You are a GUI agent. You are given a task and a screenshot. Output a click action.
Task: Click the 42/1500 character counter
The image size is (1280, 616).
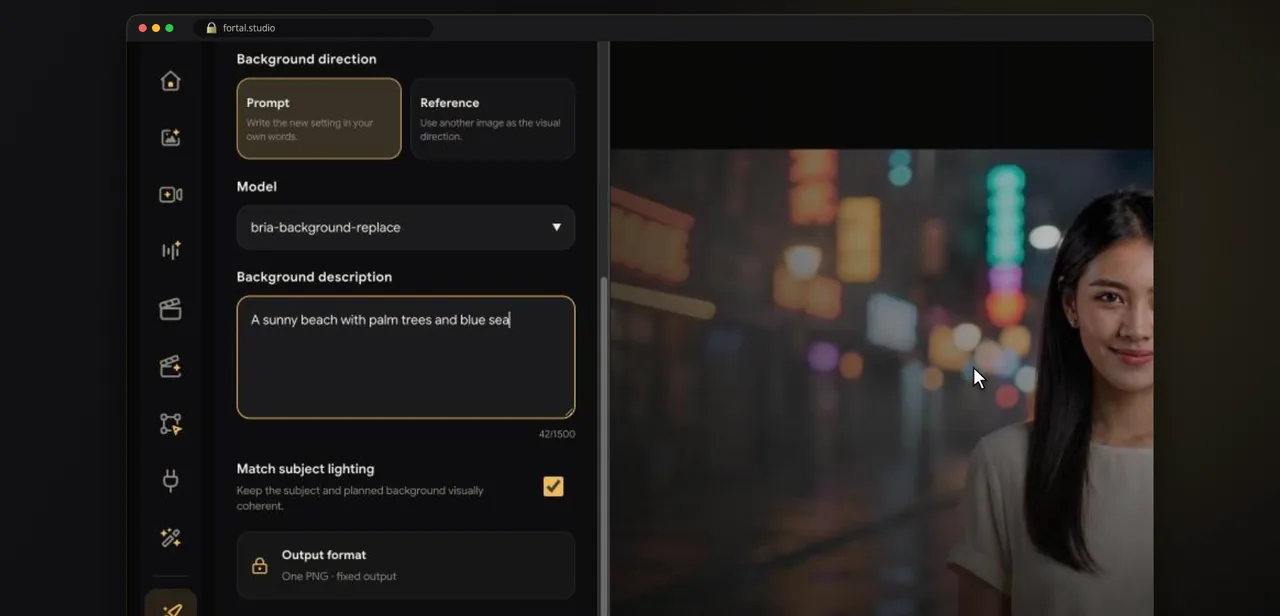coord(557,434)
